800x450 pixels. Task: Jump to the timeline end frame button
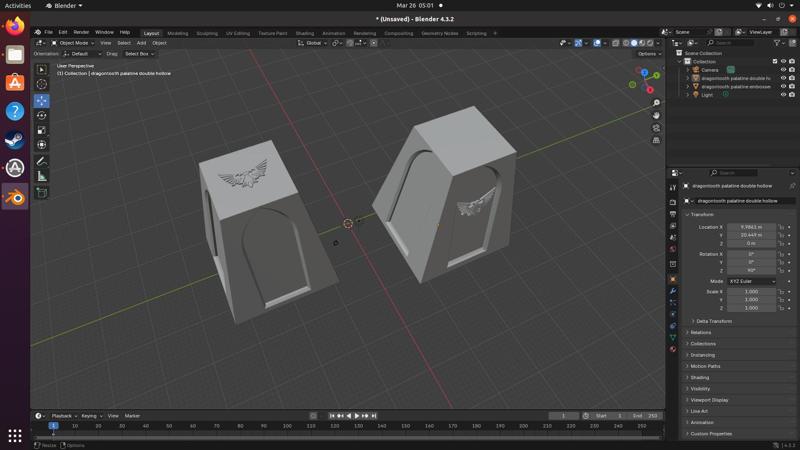373,416
